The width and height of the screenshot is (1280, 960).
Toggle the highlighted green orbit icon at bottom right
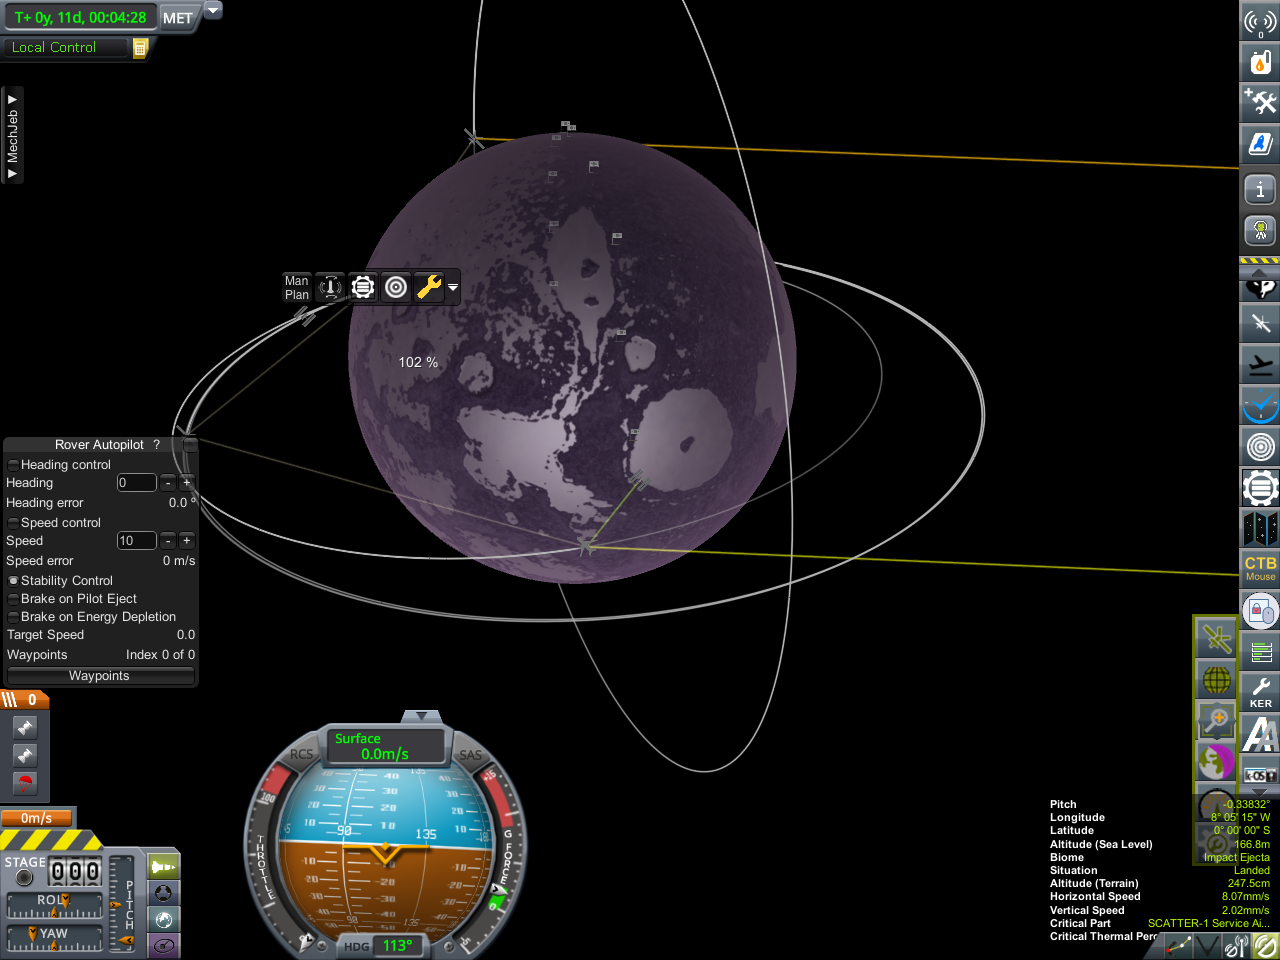tap(1266, 945)
